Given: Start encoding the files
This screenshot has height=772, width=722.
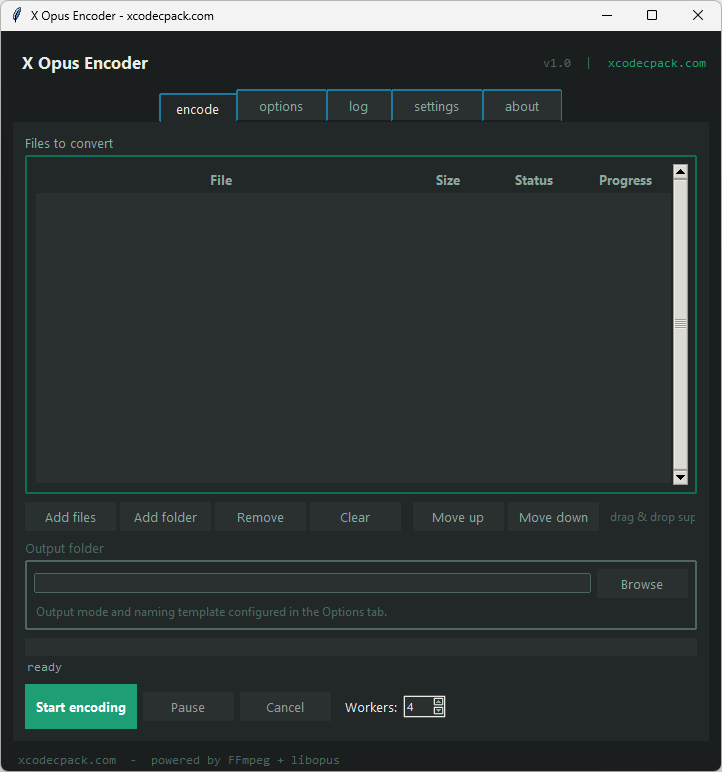Looking at the screenshot, I should pos(81,707).
